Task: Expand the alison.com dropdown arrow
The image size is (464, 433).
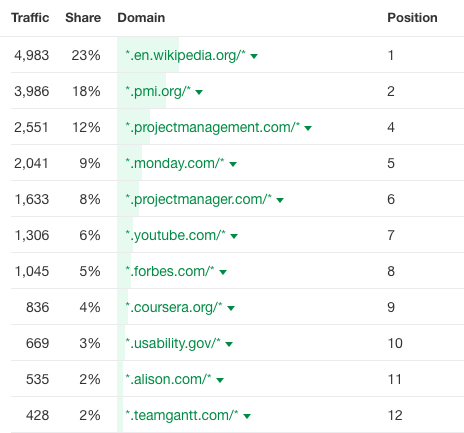Action: click(220, 380)
